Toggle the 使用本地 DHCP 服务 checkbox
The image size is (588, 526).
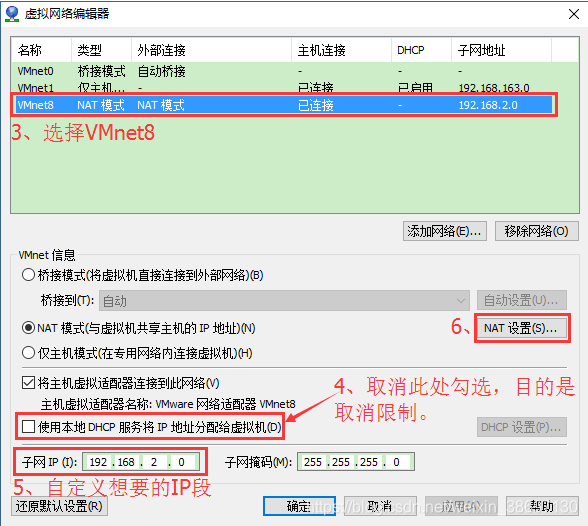(28, 427)
